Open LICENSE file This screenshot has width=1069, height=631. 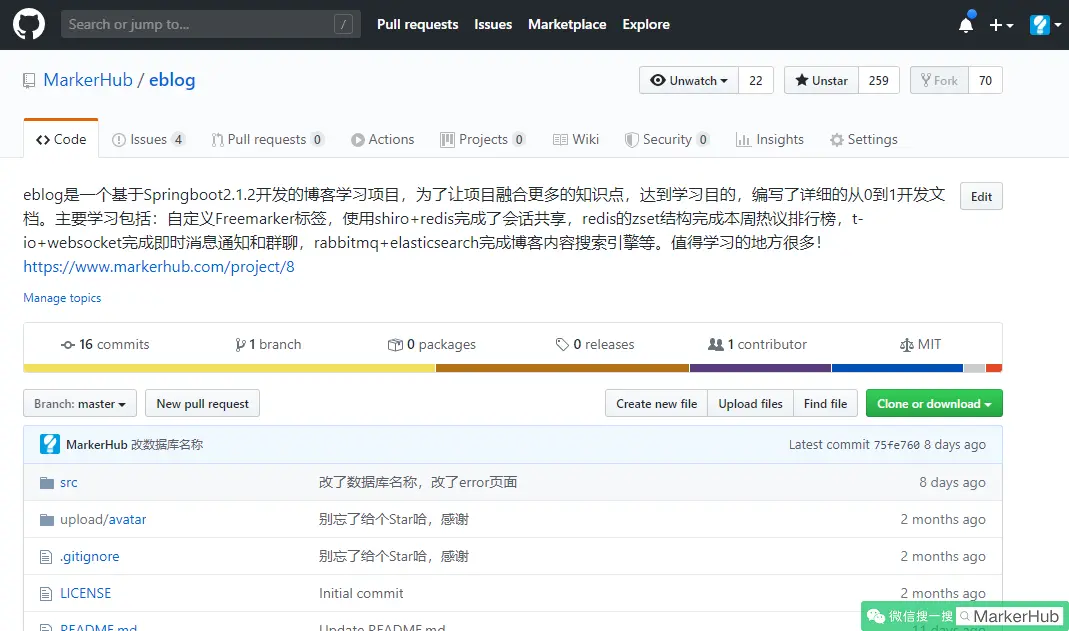(x=85, y=594)
